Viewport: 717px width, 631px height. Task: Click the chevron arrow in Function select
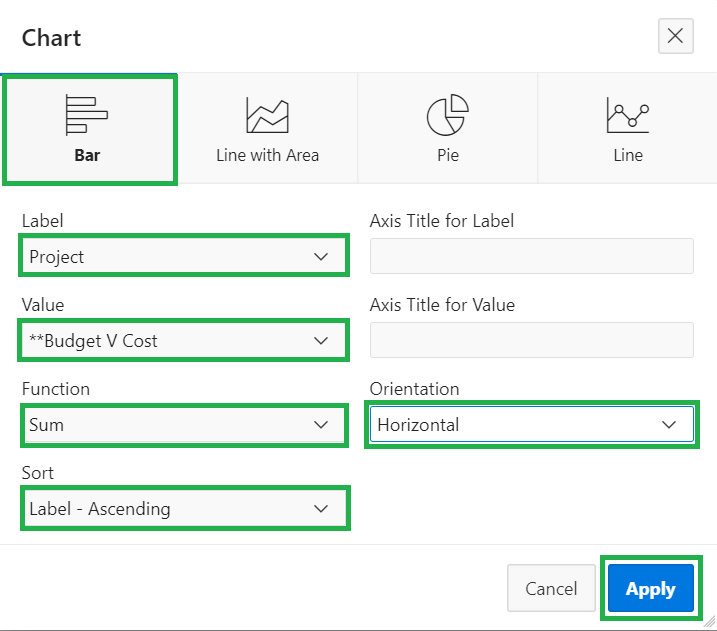pyautogui.click(x=321, y=425)
